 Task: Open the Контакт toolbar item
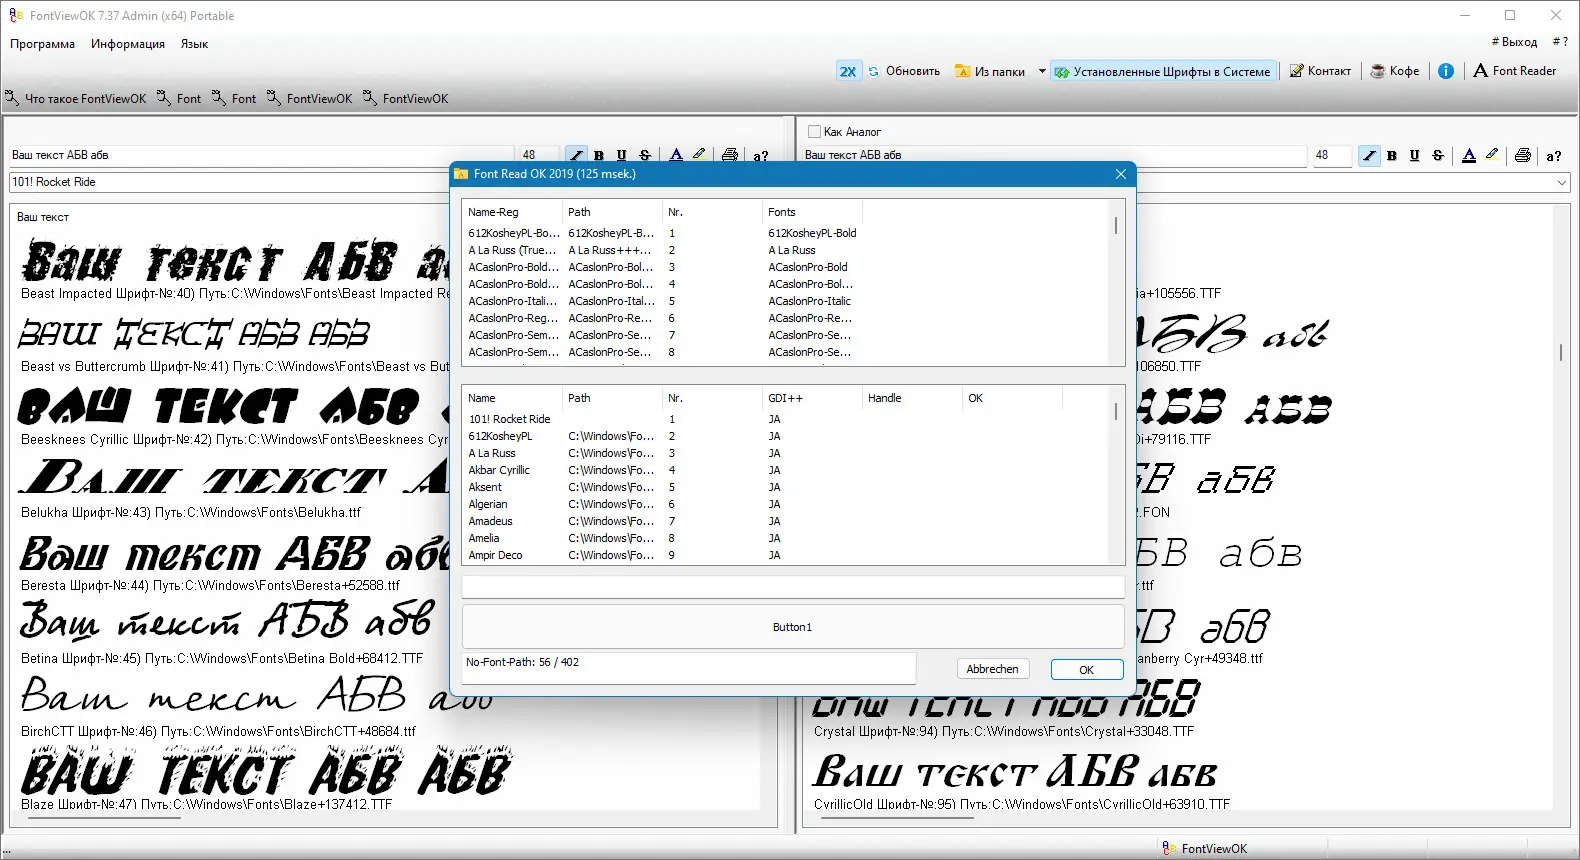(1320, 71)
